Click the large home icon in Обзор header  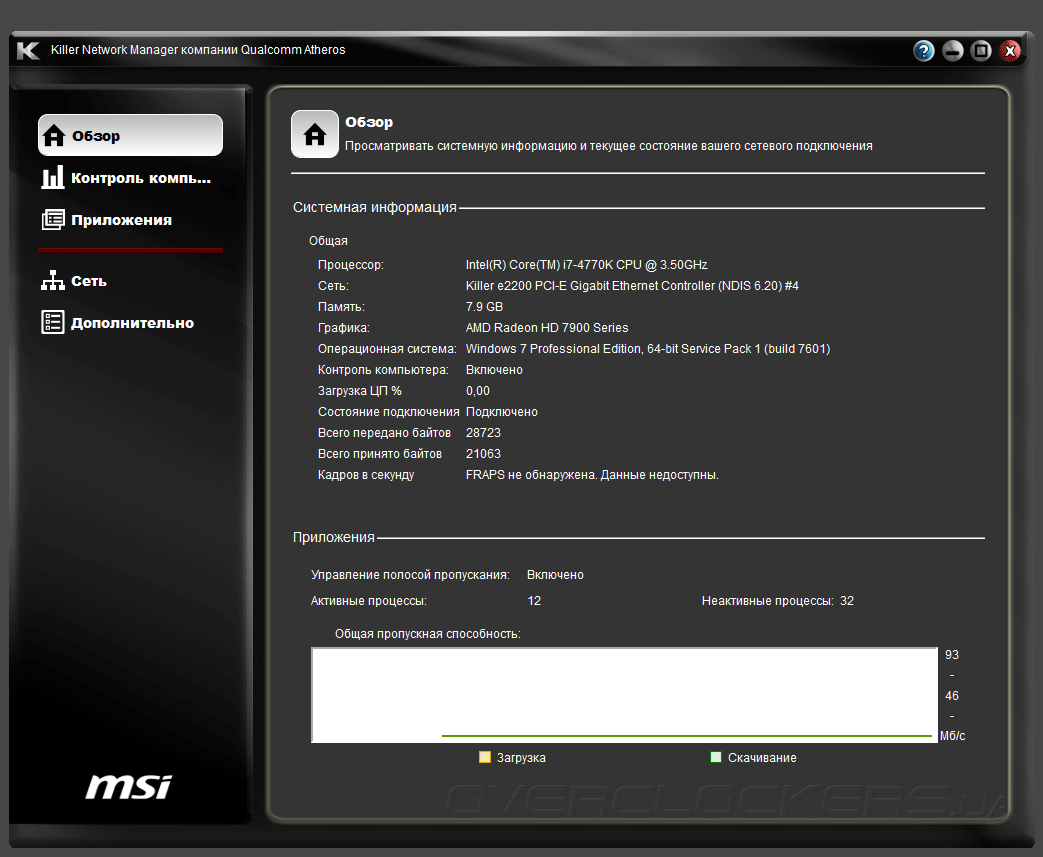point(315,134)
